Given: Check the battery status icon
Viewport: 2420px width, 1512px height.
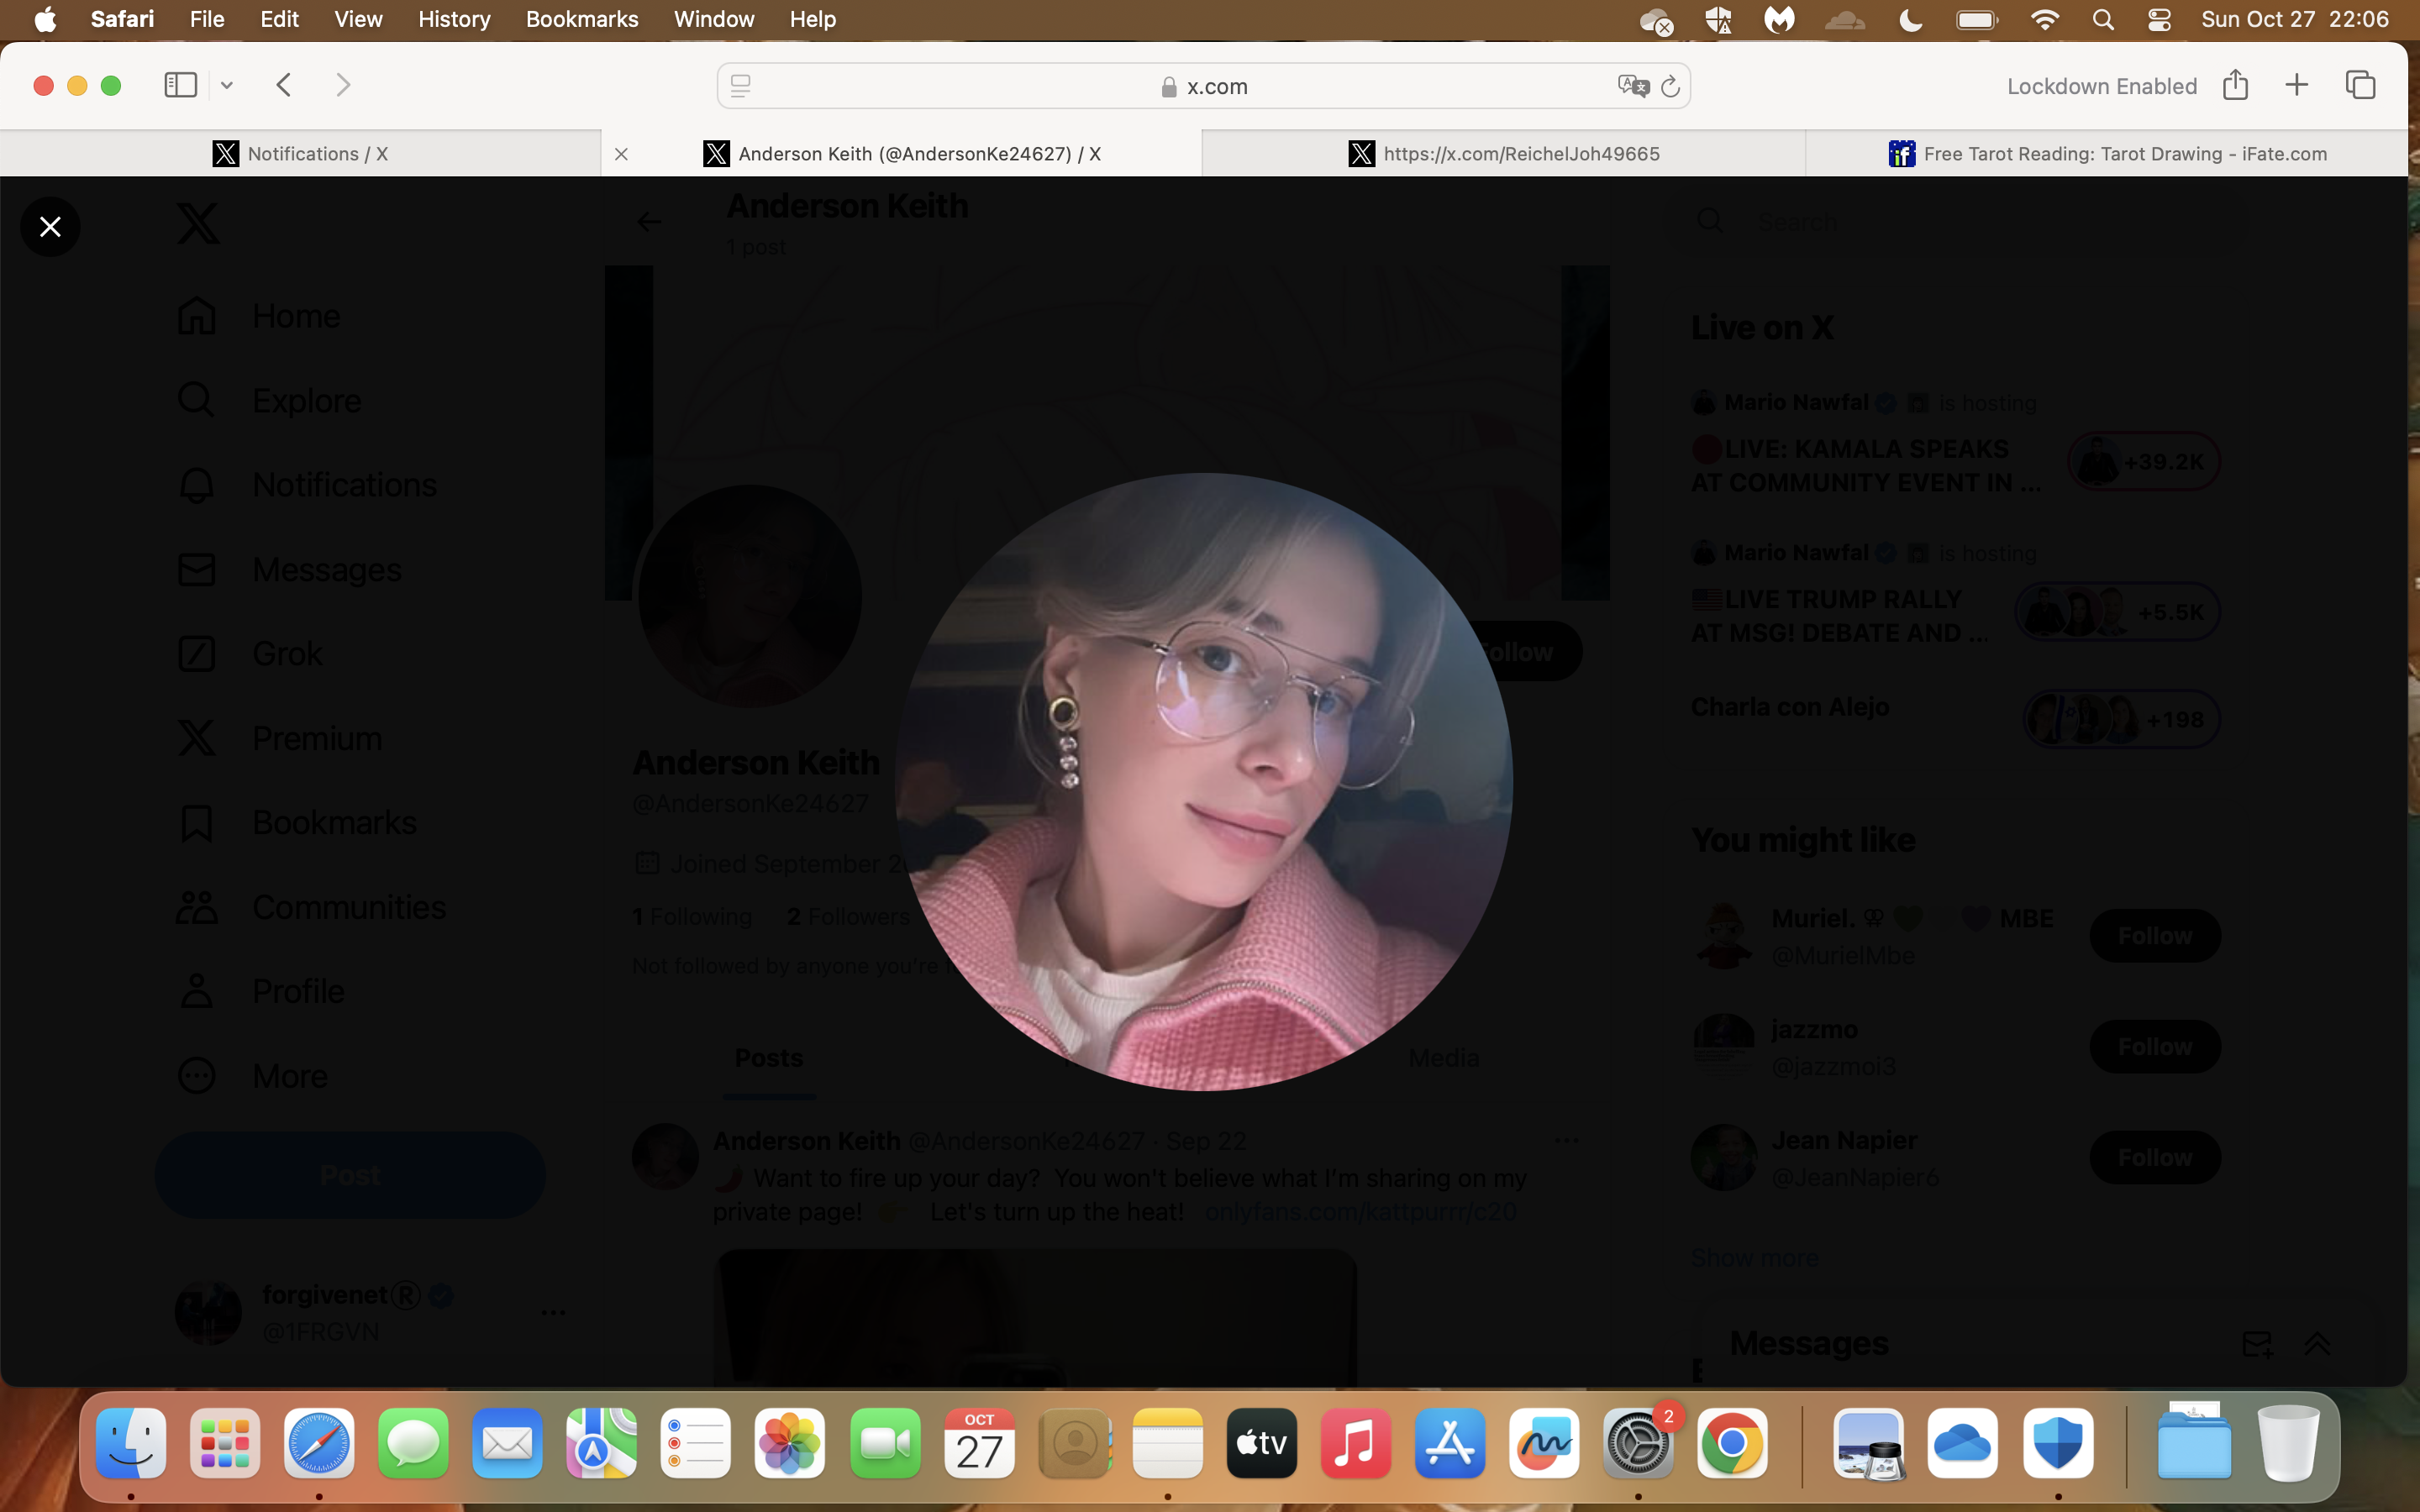Looking at the screenshot, I should 1977,20.
